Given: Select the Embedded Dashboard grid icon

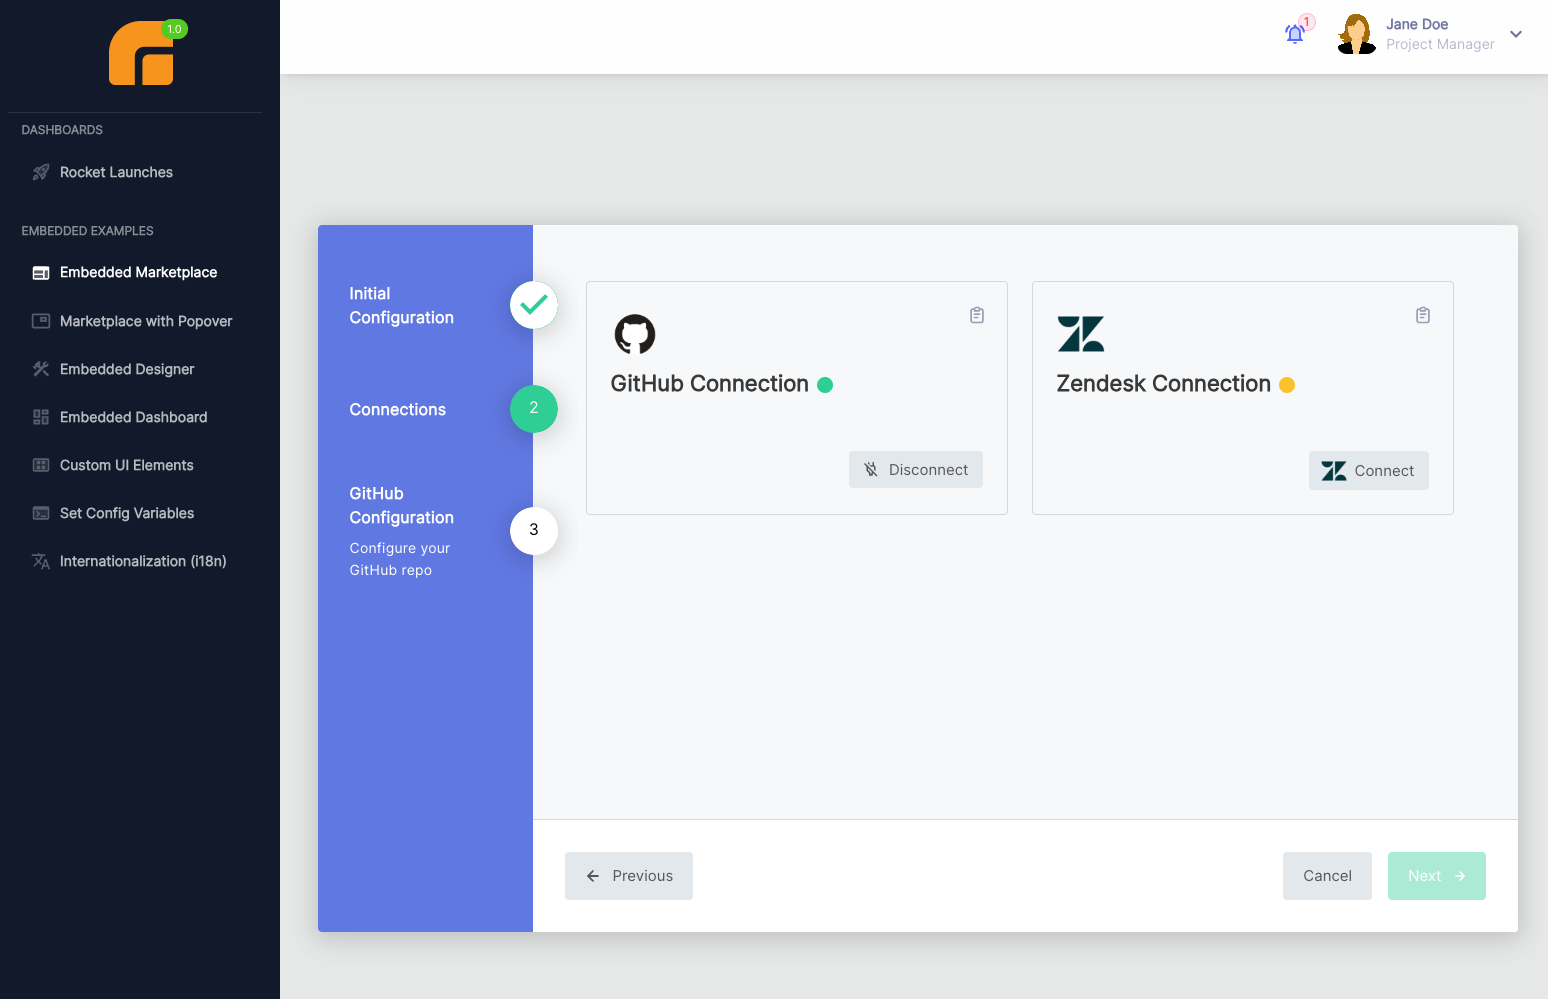Looking at the screenshot, I should [x=40, y=416].
